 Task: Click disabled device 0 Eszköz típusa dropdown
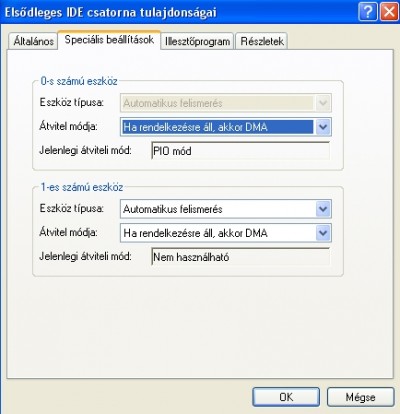point(226,103)
